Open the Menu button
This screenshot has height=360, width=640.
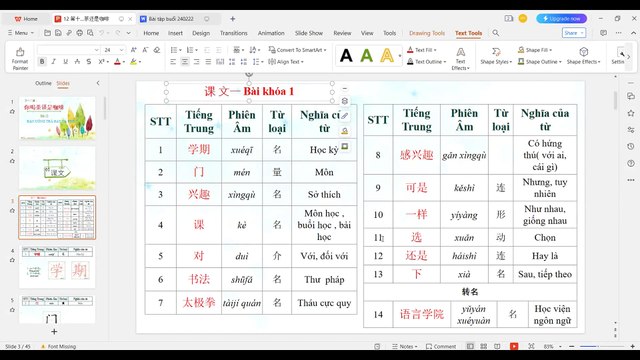pyautogui.click(x=20, y=33)
